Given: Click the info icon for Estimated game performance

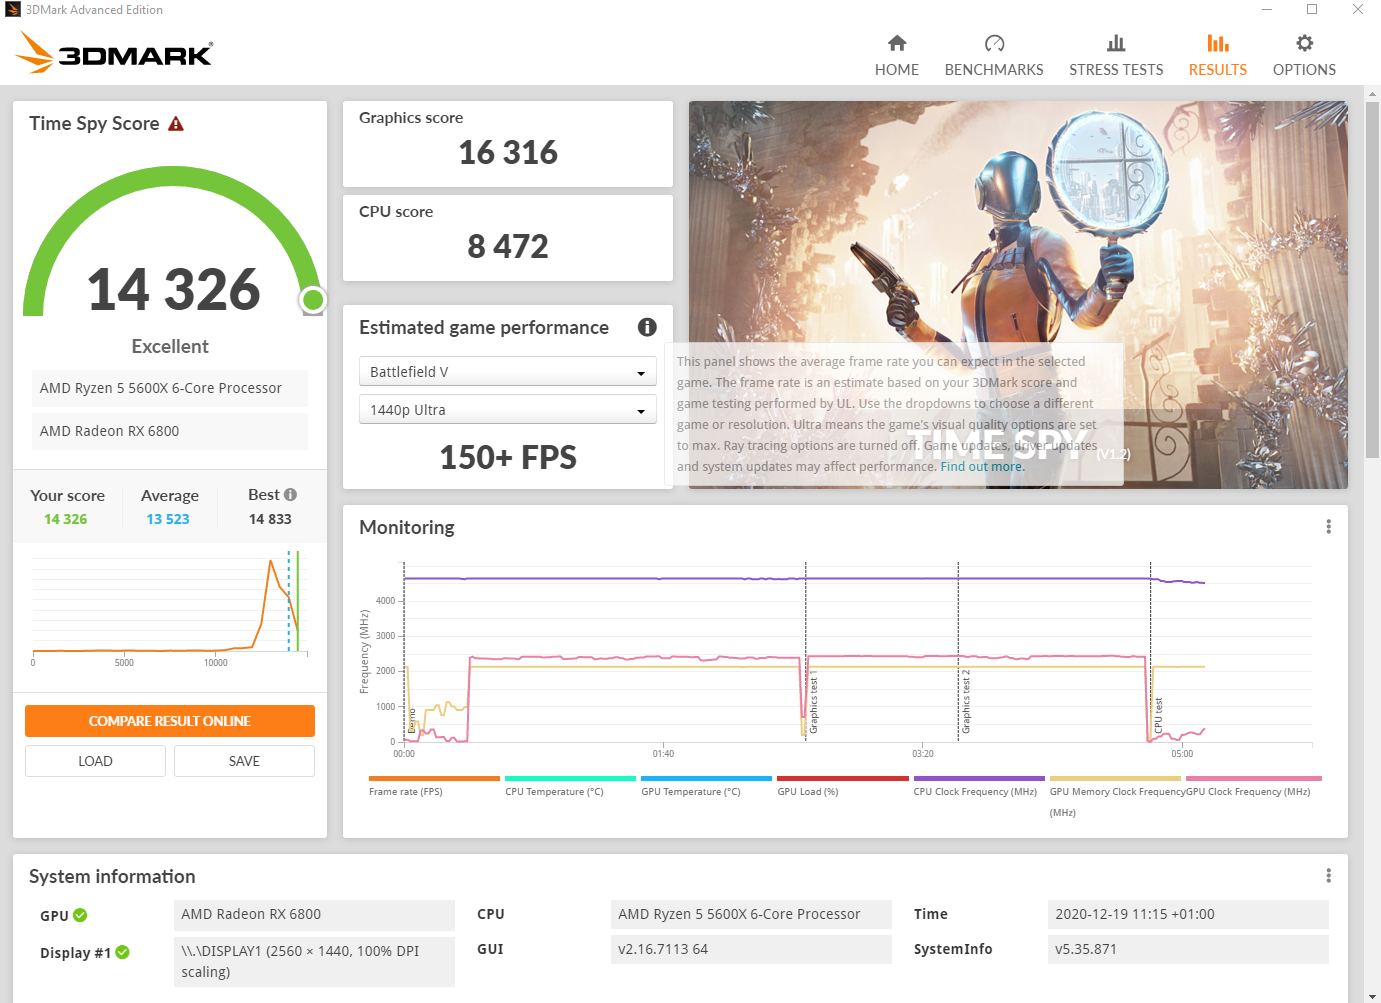Looking at the screenshot, I should click(647, 327).
